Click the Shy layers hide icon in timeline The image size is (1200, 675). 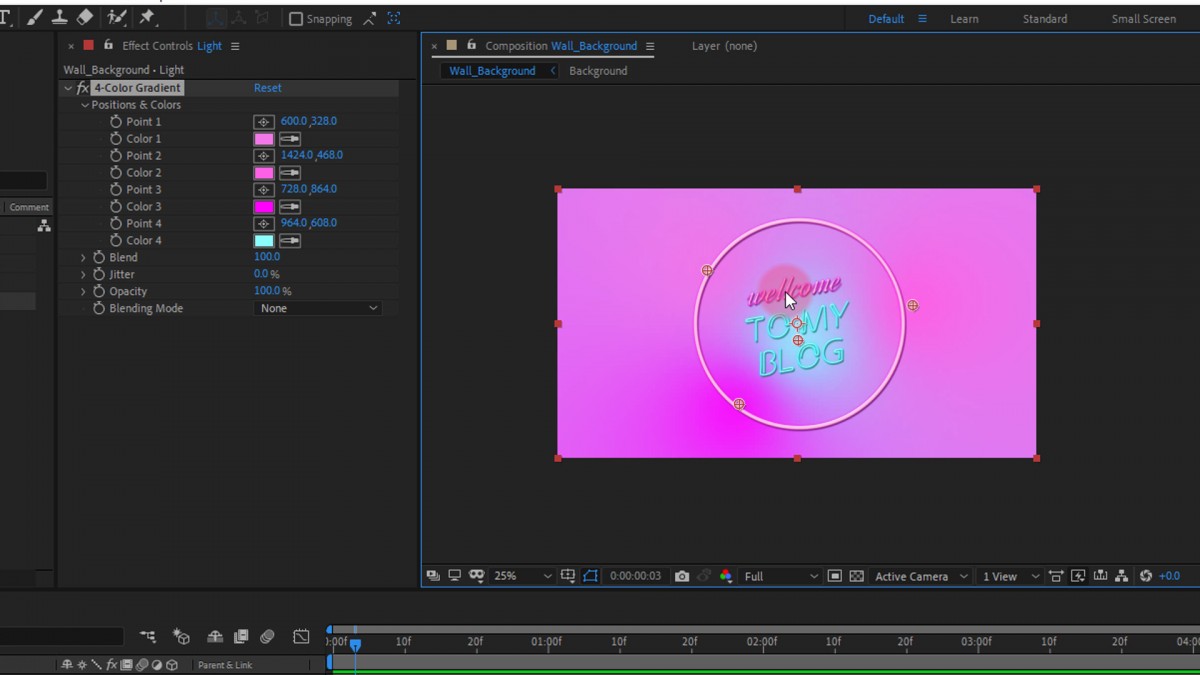(215, 636)
